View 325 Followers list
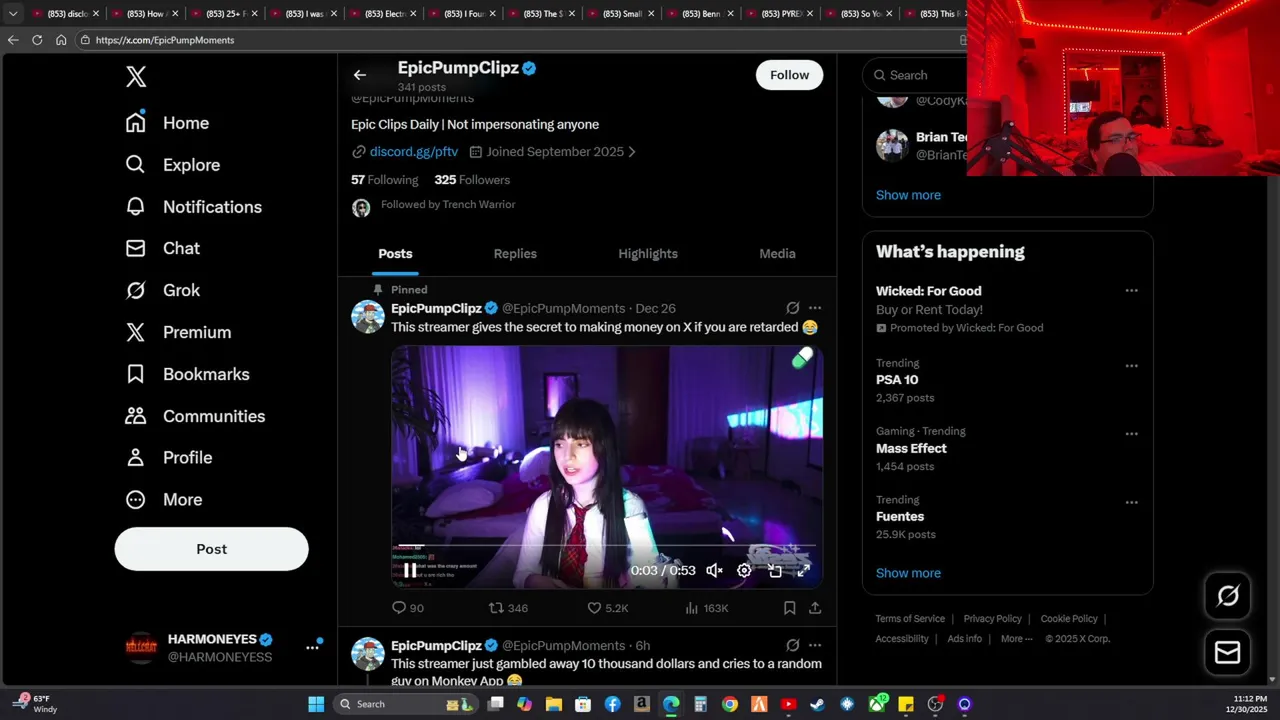Viewport: 1280px width, 720px height. pyautogui.click(x=472, y=180)
